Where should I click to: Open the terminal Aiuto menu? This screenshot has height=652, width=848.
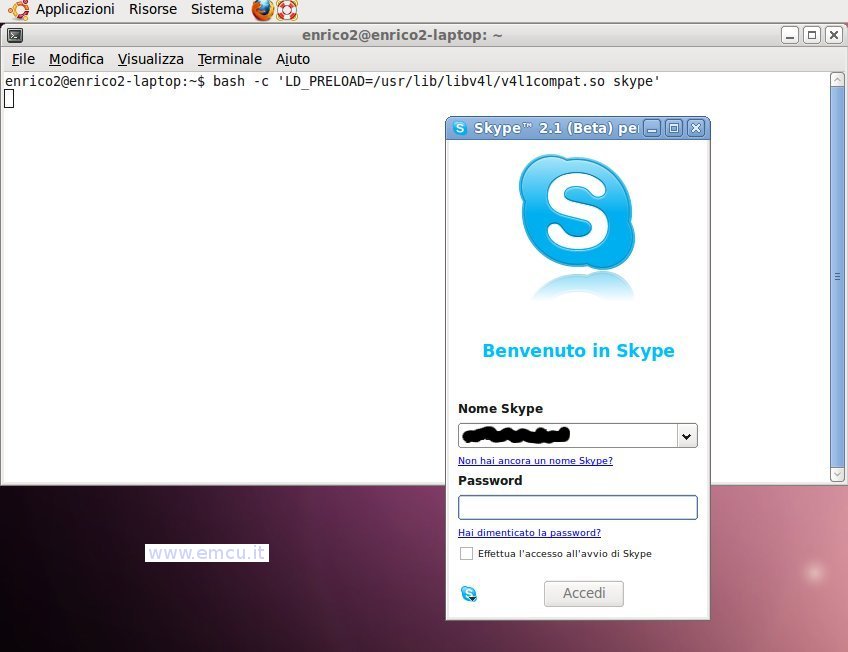point(293,59)
